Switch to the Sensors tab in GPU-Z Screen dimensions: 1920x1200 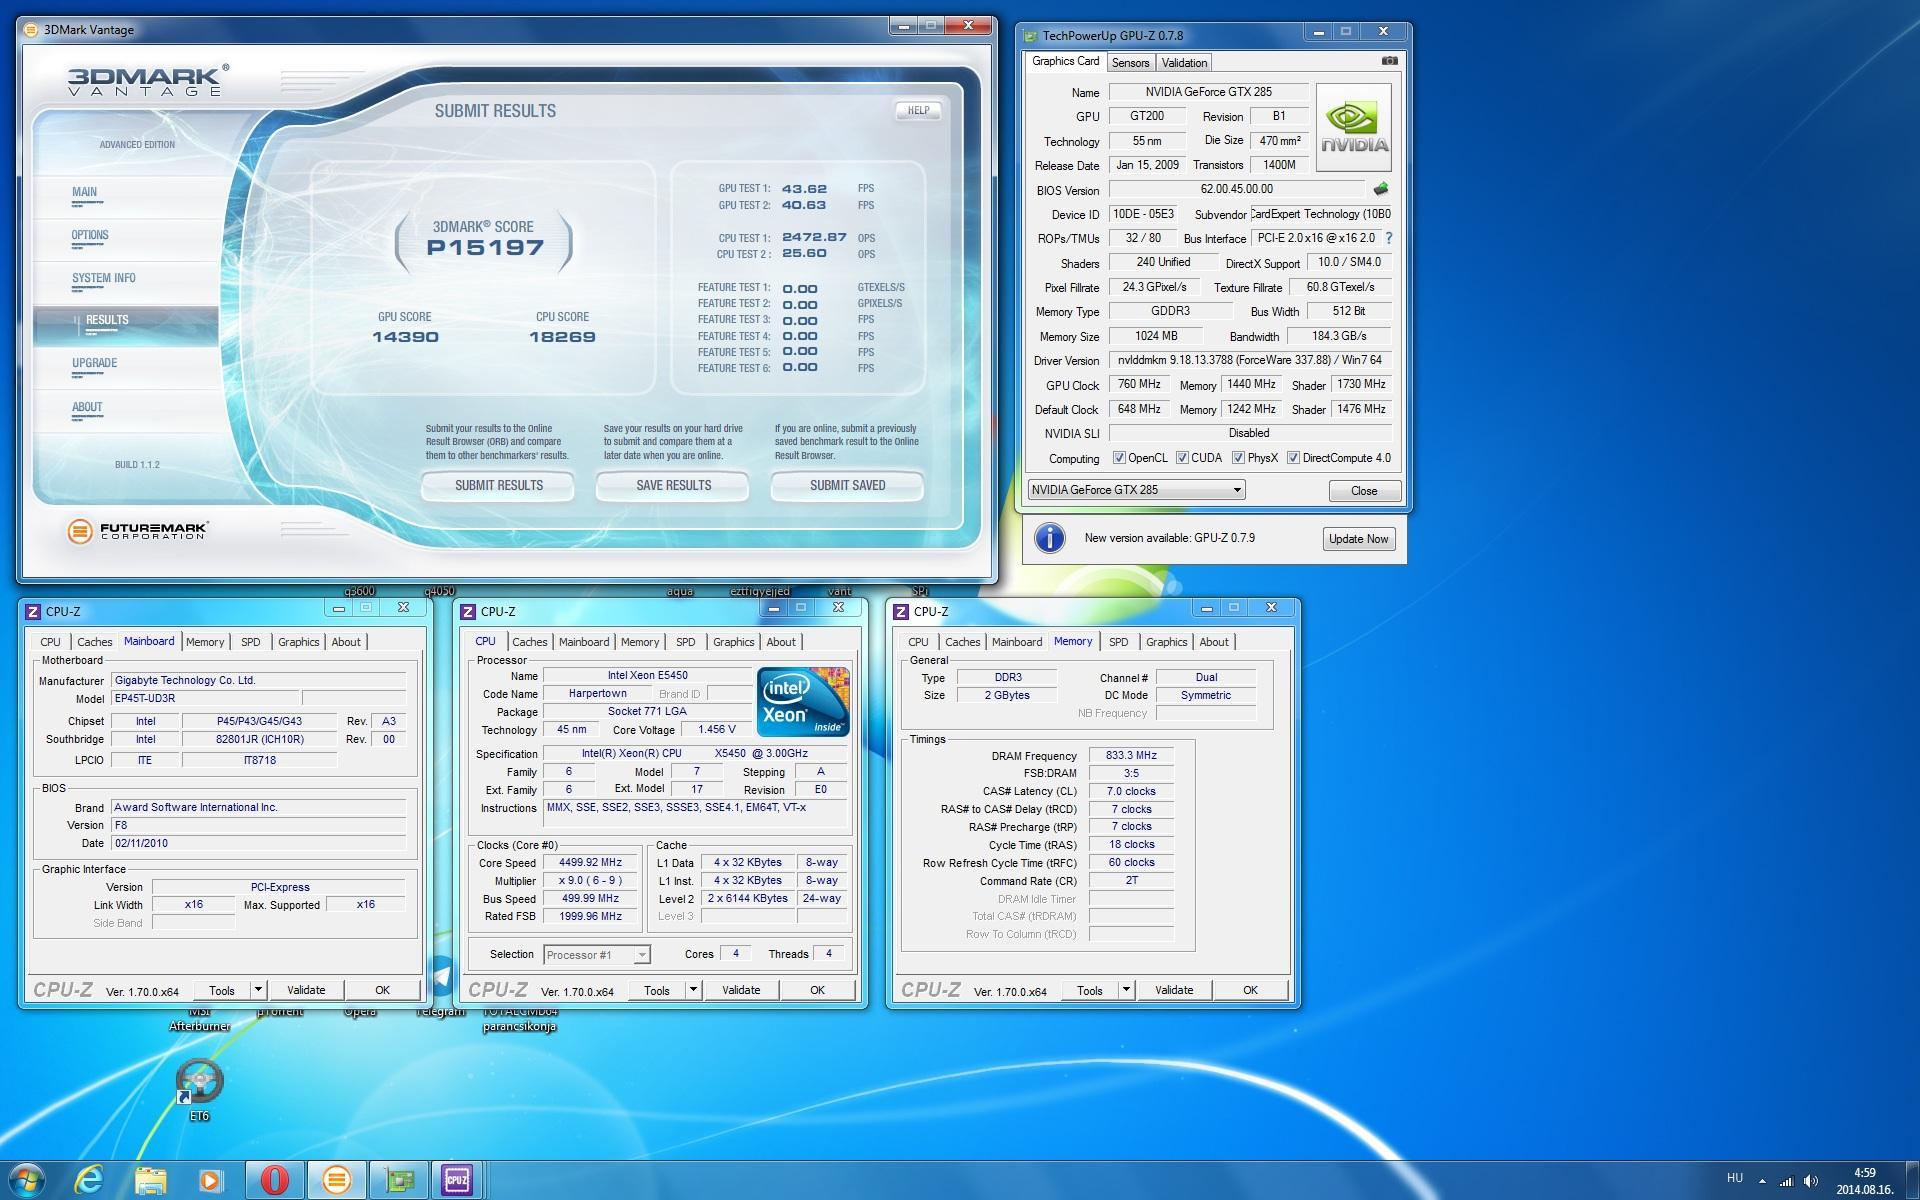(x=1130, y=62)
